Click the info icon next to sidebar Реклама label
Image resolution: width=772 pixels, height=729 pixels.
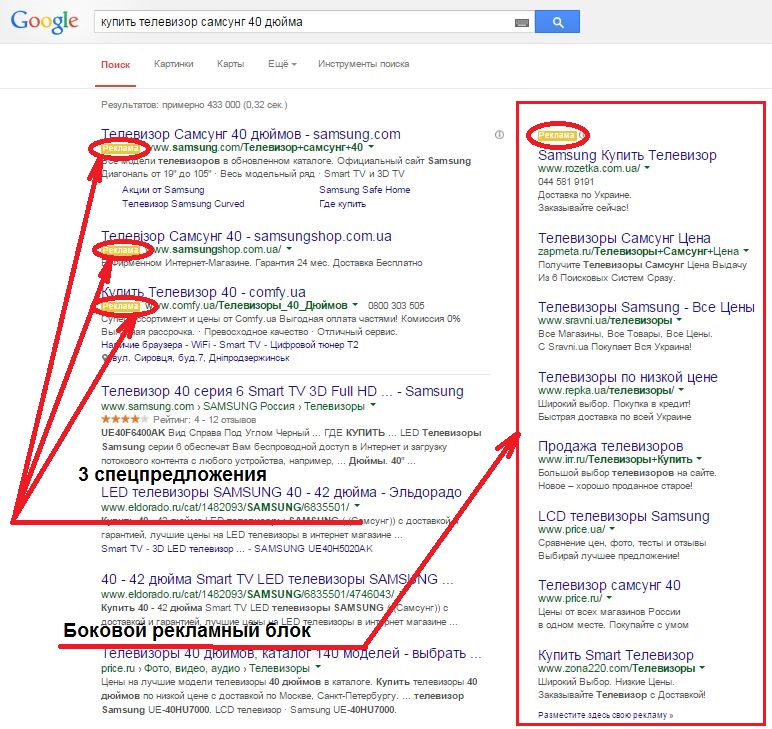582,134
